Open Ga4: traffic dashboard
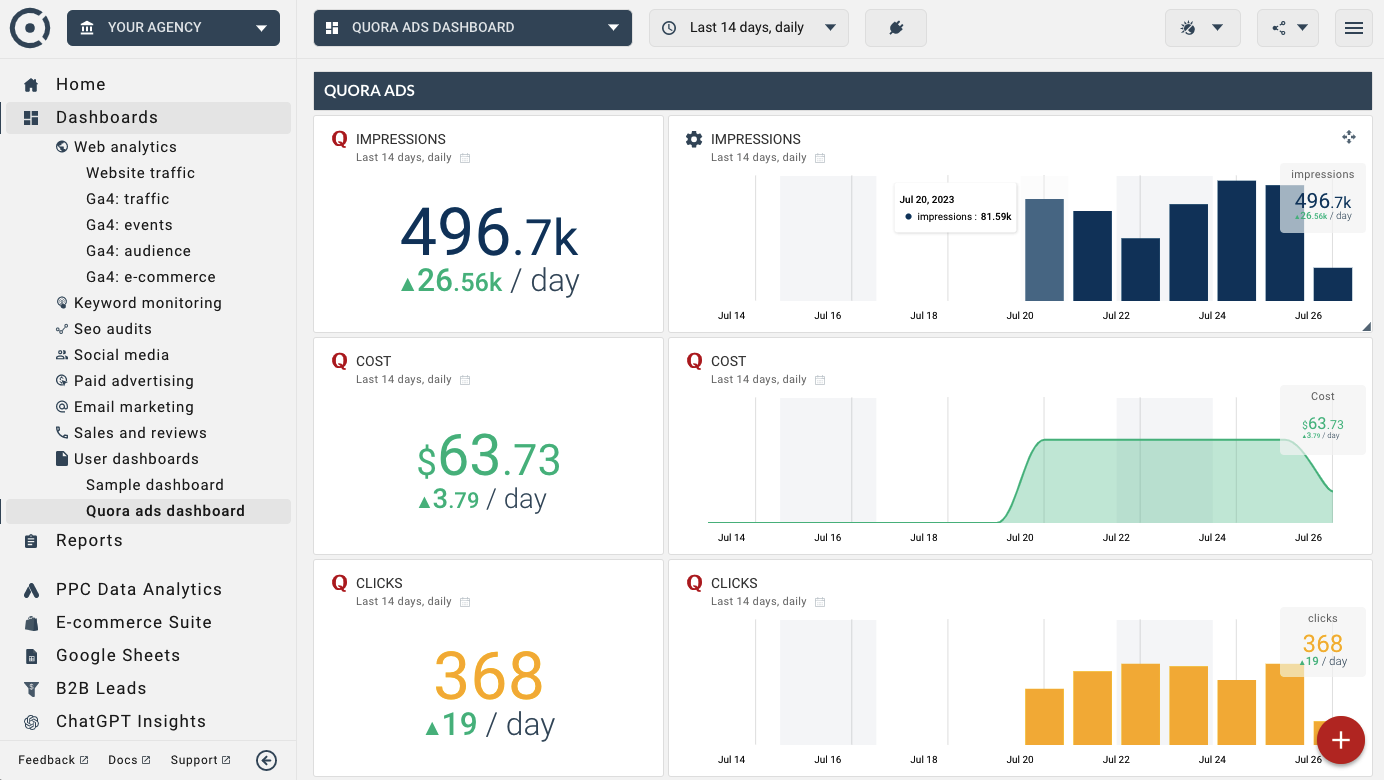The image size is (1384, 780). (x=127, y=199)
